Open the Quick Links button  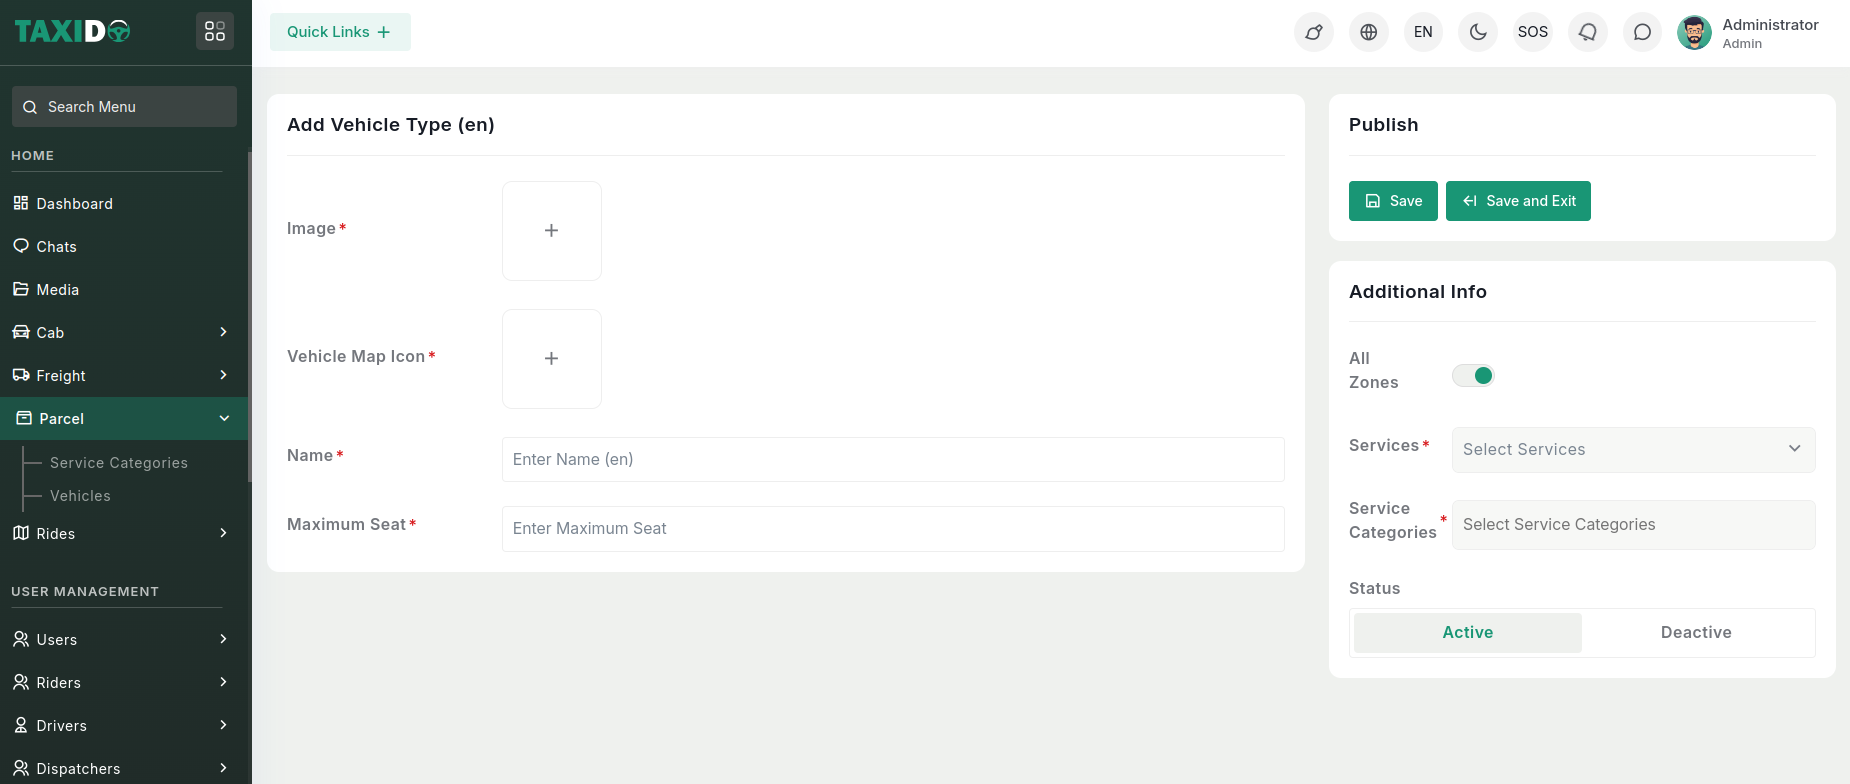pyautogui.click(x=340, y=32)
